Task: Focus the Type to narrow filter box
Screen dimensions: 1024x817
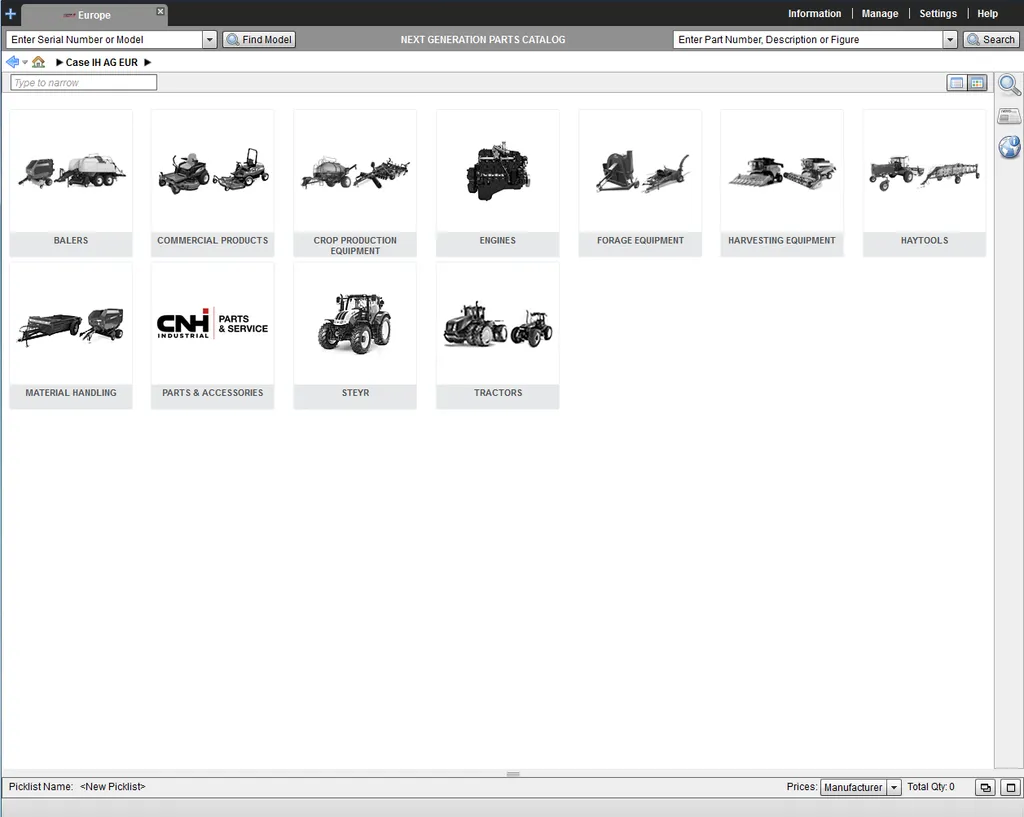Action: [x=84, y=83]
